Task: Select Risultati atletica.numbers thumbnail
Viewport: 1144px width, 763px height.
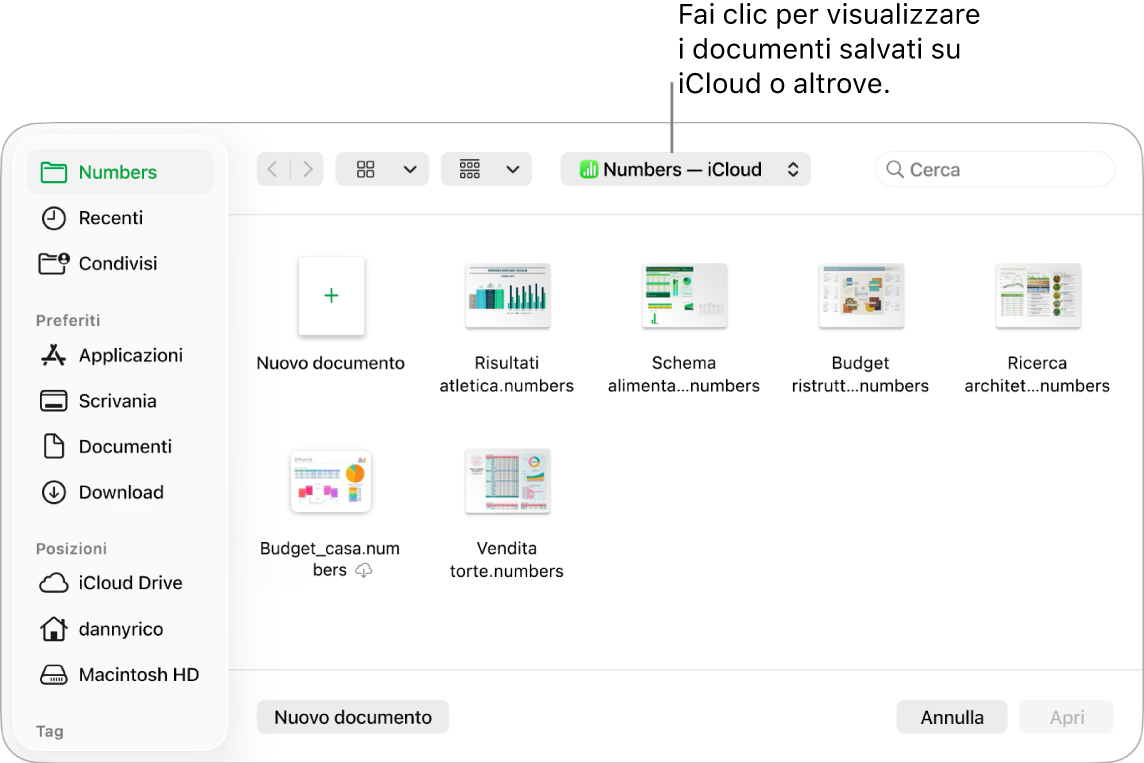Action: [x=508, y=295]
